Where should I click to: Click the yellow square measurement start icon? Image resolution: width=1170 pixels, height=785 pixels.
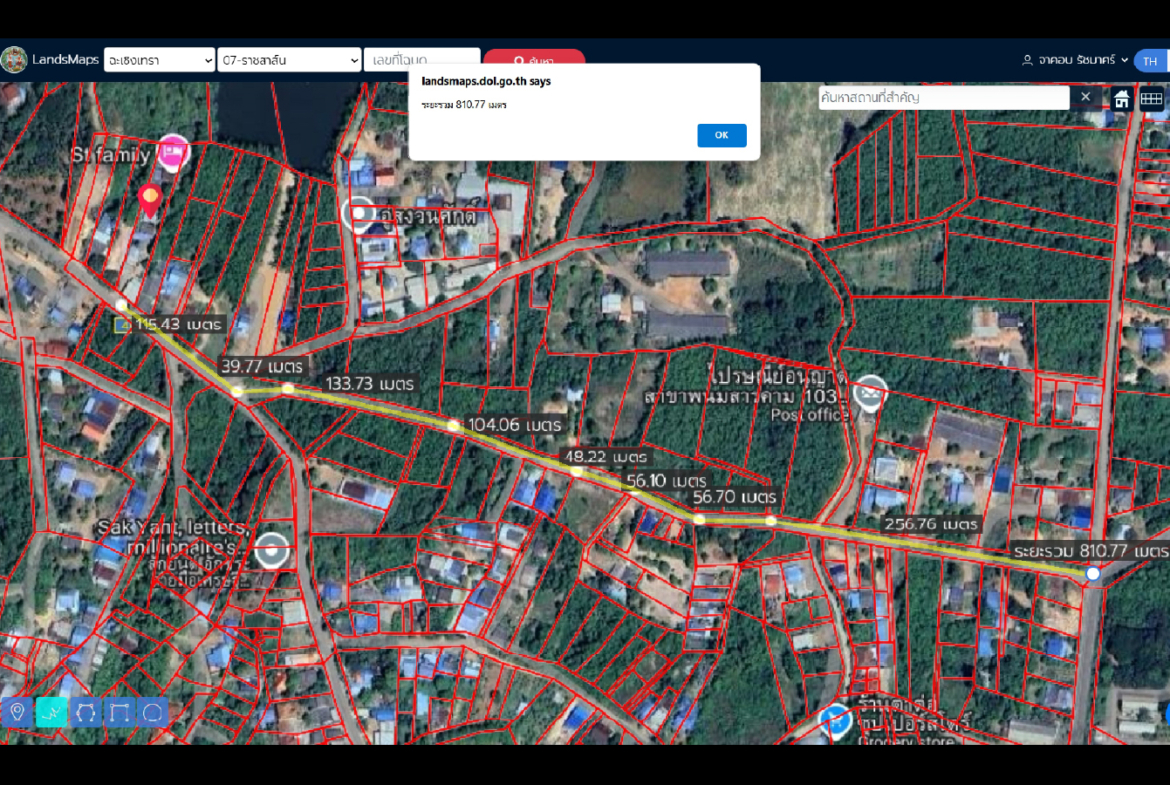[x=122, y=325]
